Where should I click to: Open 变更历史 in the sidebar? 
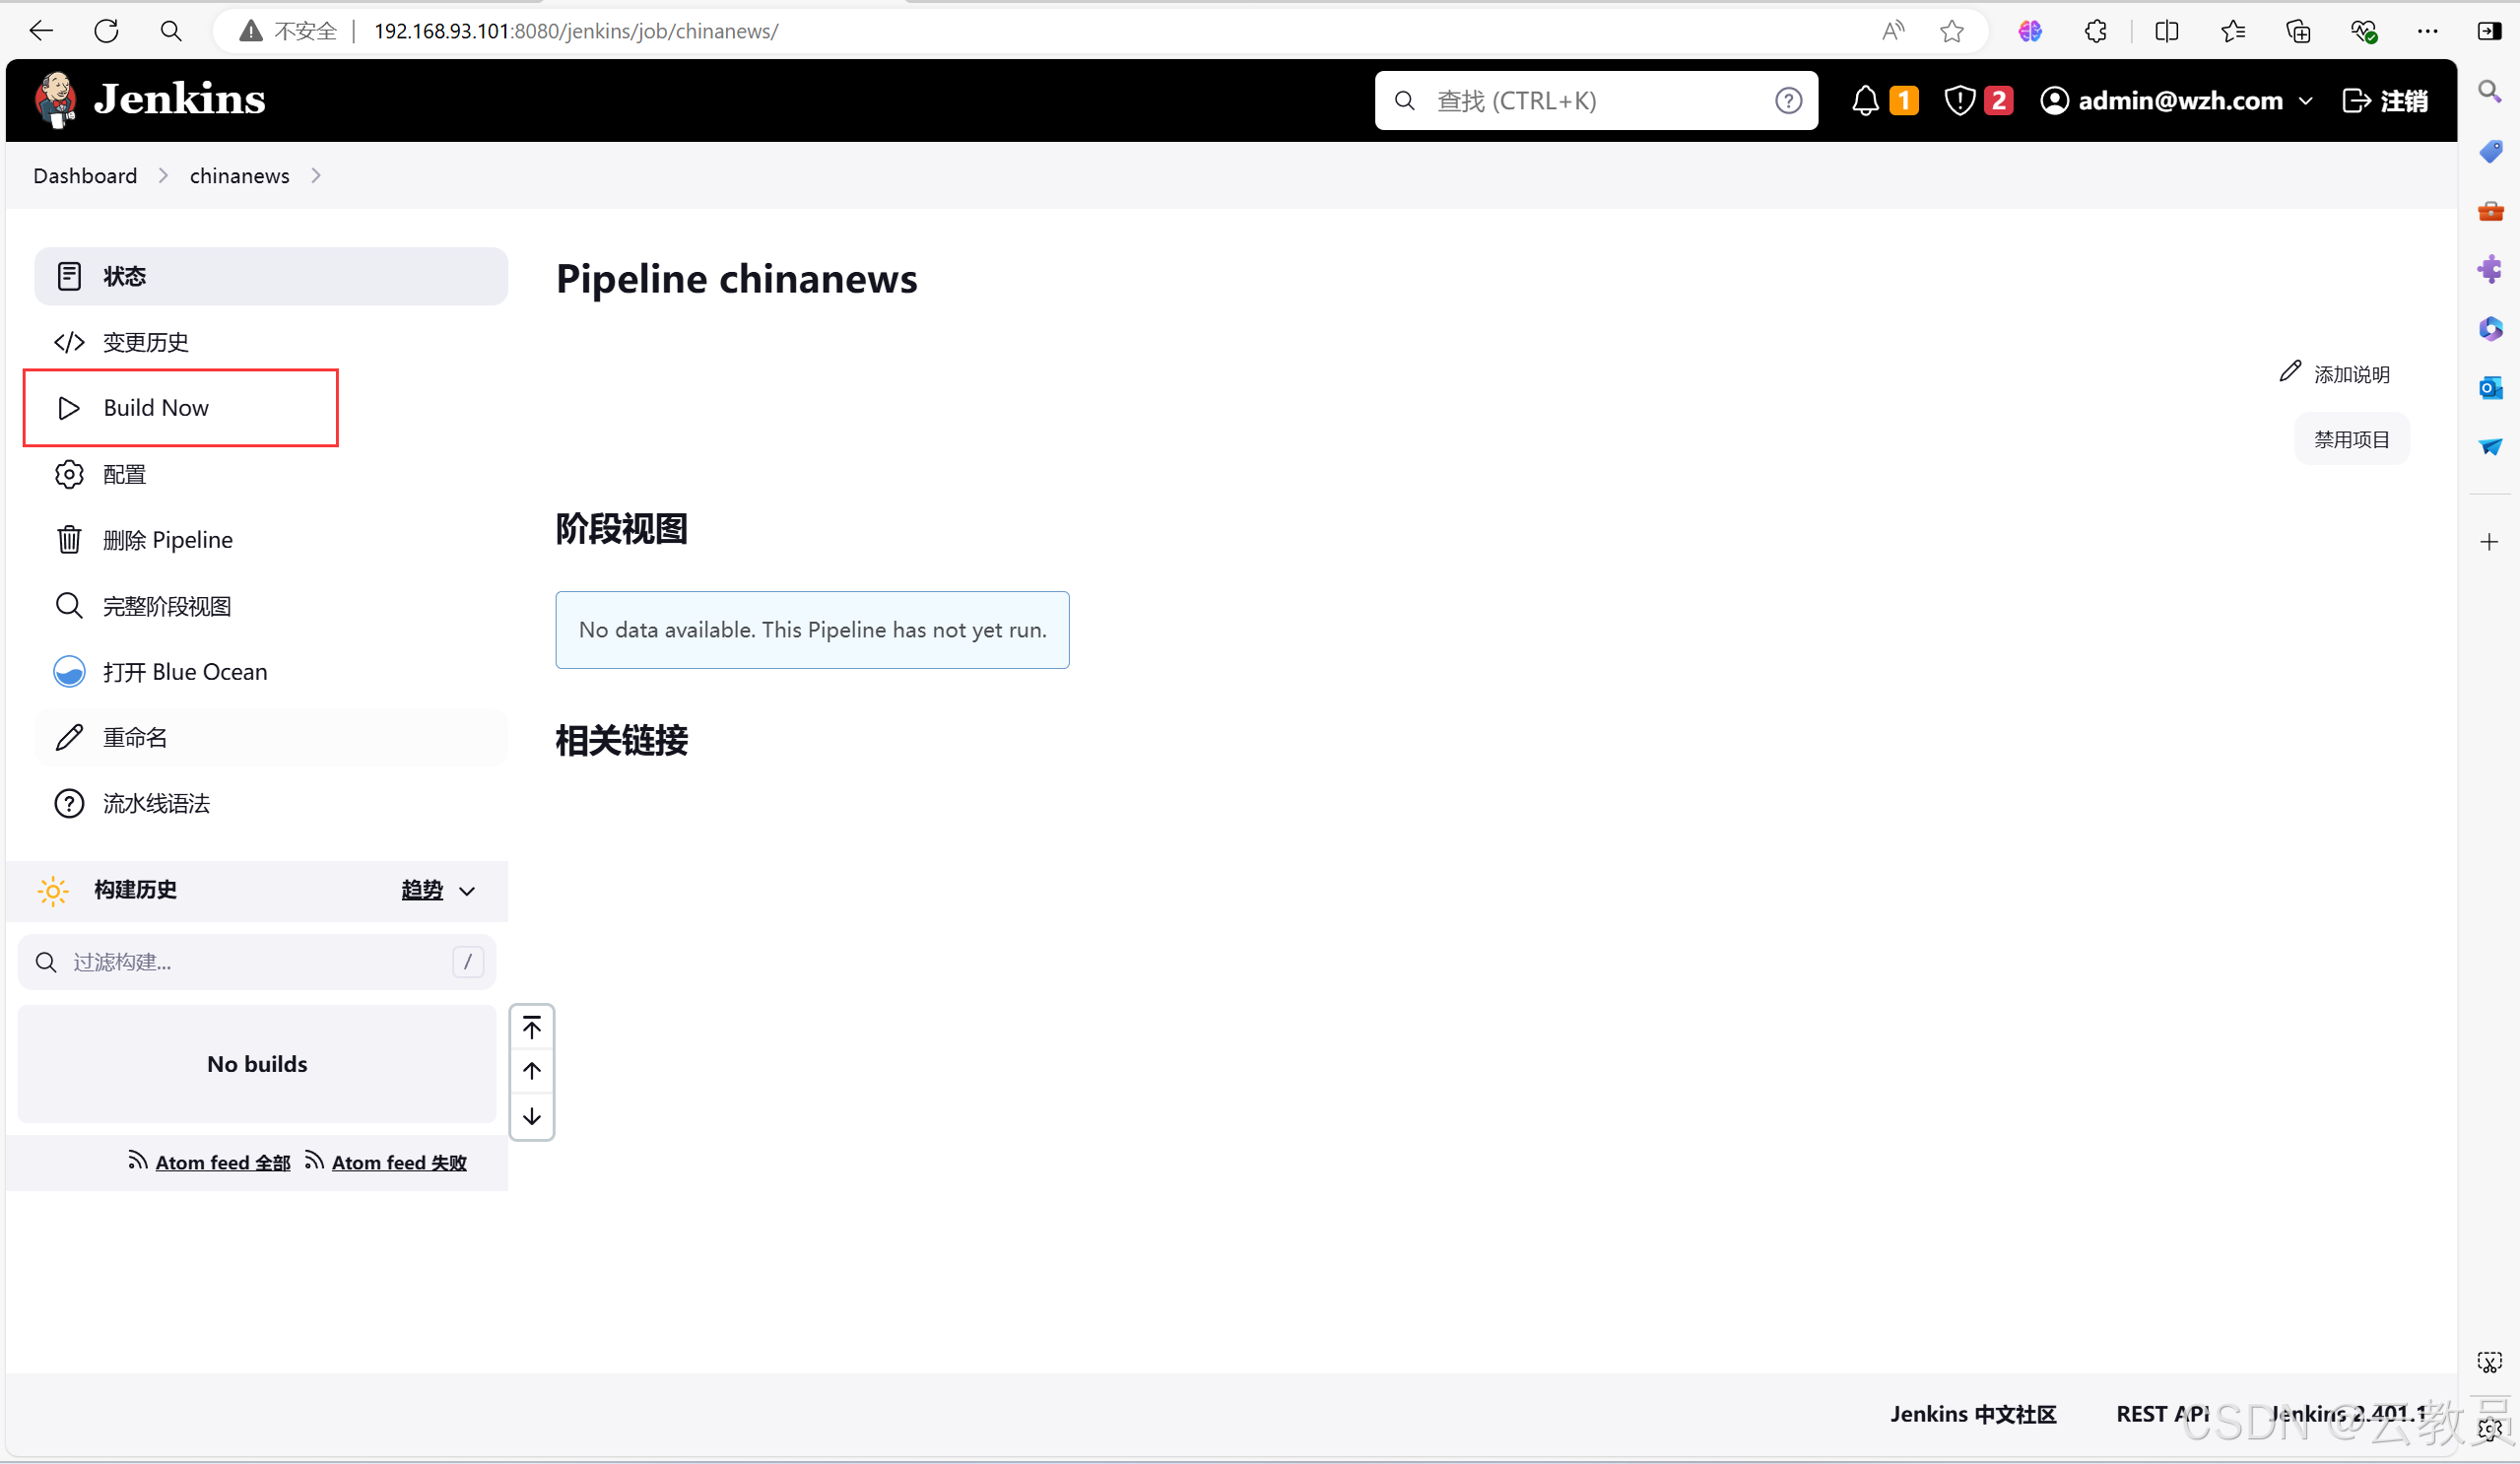[271, 342]
